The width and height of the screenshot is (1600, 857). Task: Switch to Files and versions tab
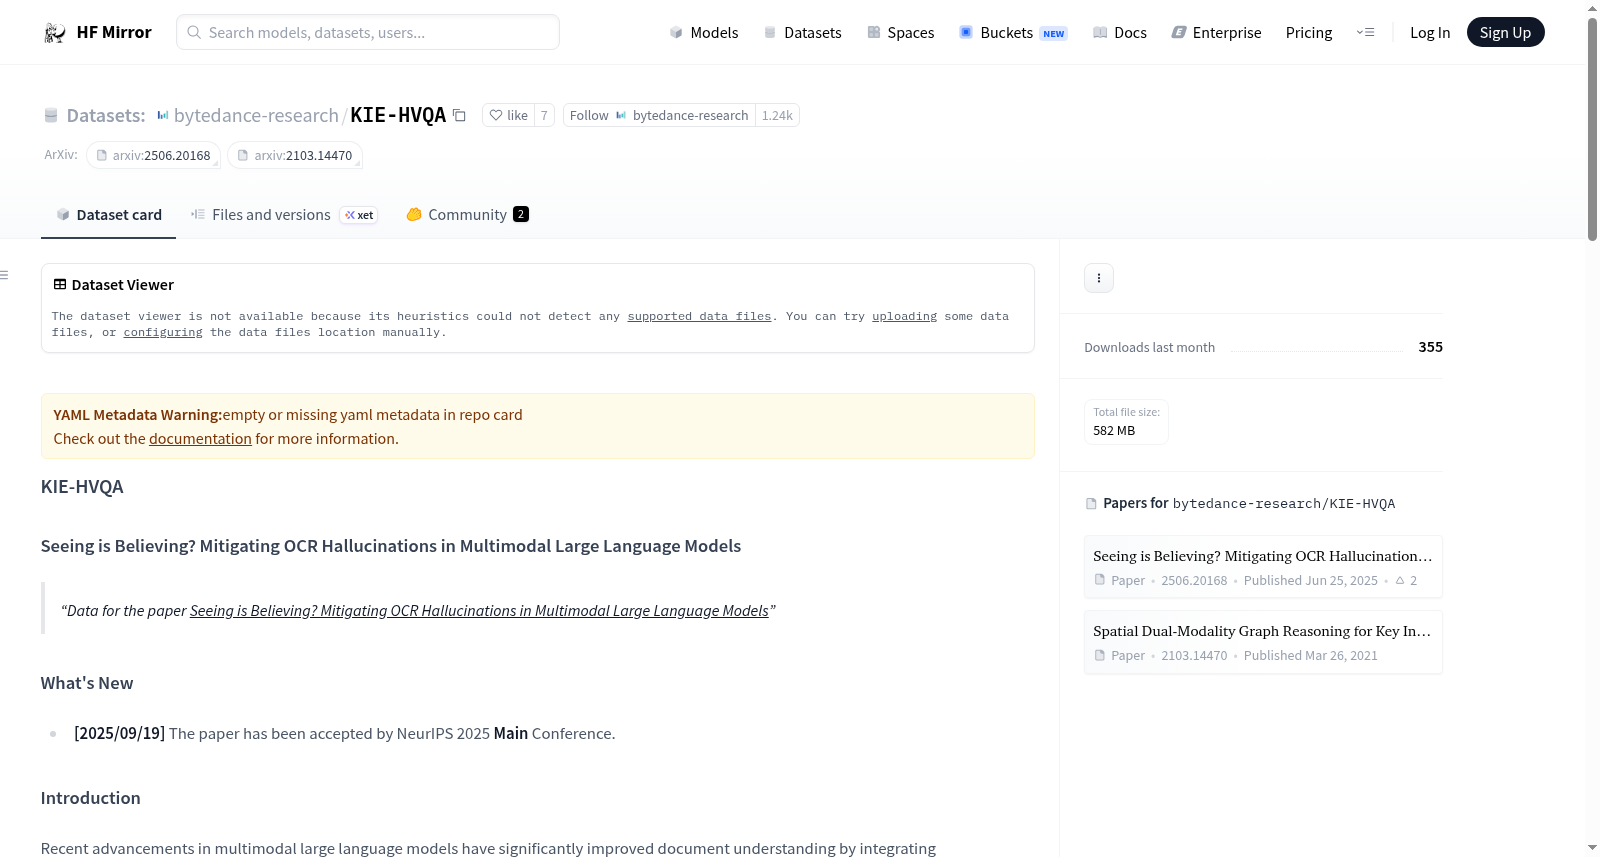284,215
